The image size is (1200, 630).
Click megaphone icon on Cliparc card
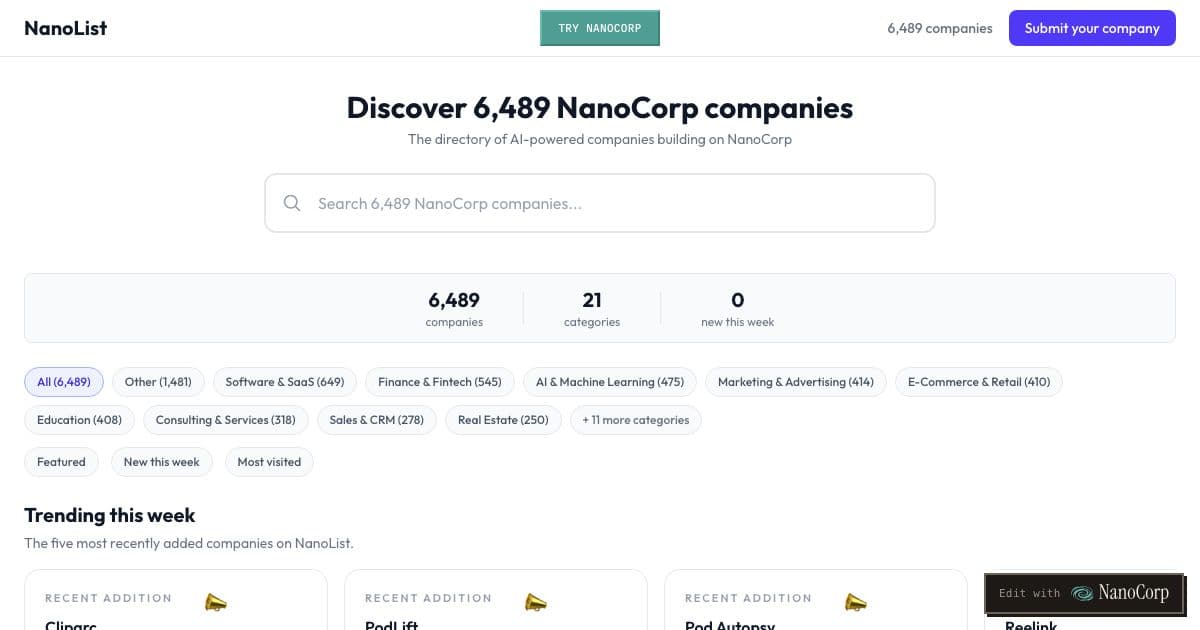[x=216, y=602]
